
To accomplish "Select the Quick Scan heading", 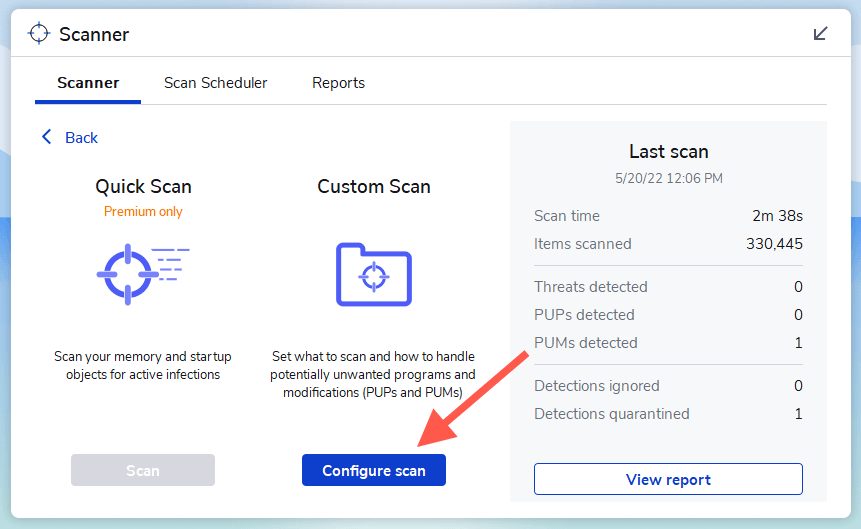I will point(143,187).
